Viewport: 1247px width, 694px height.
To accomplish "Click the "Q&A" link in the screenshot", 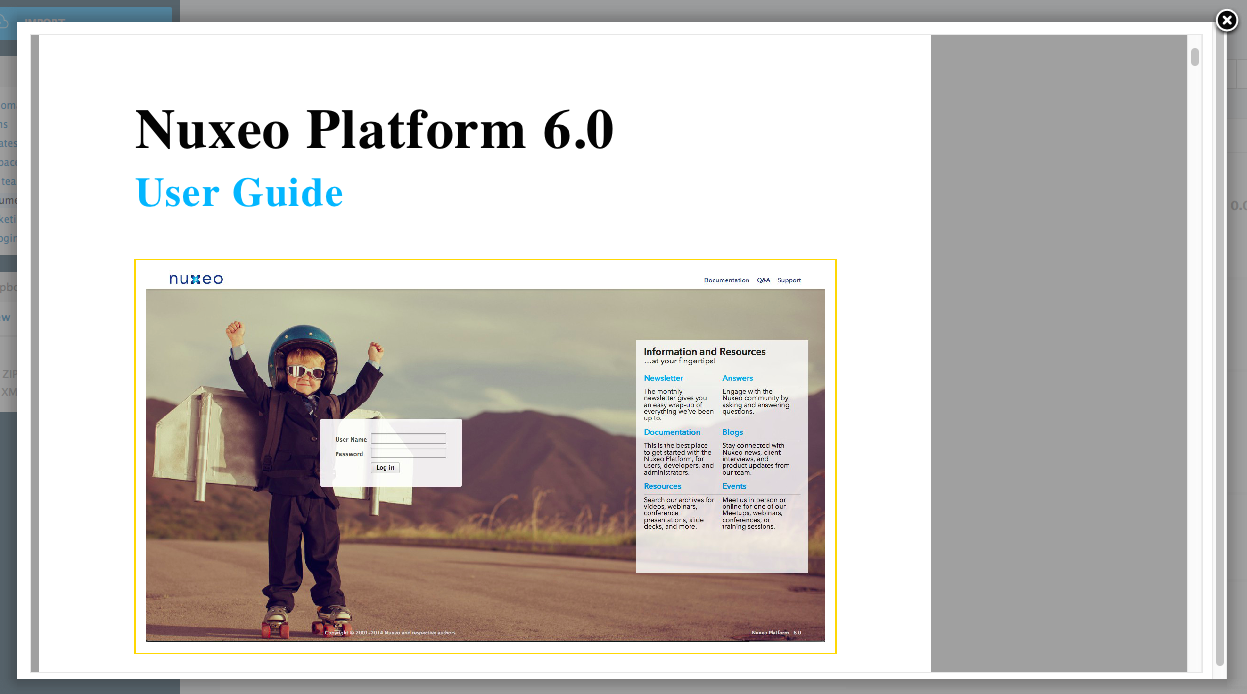I will (763, 280).
